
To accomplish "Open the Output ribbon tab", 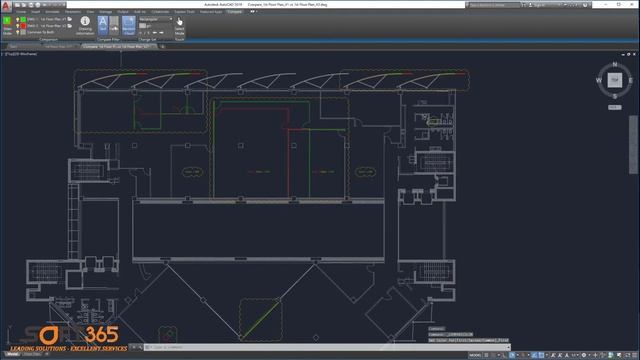I will click(122, 12).
